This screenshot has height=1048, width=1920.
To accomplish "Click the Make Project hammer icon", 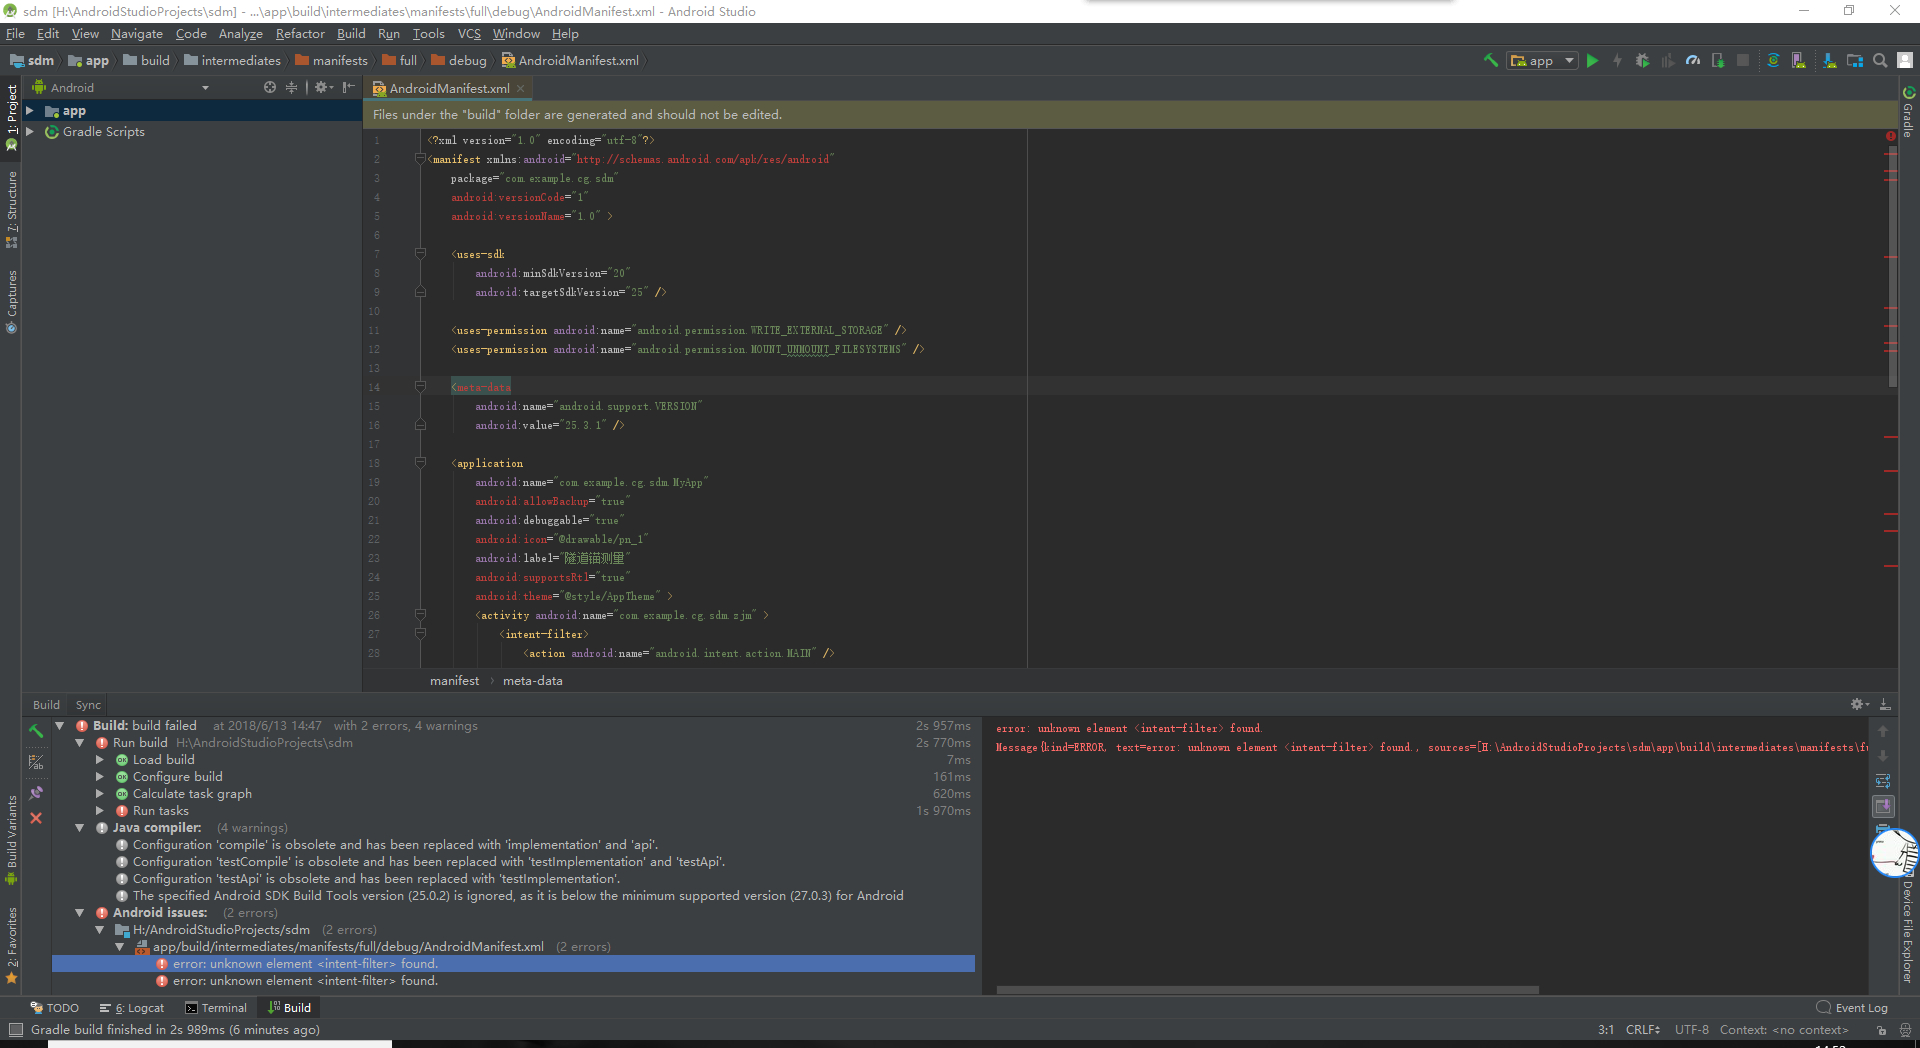I will pyautogui.click(x=1490, y=61).
